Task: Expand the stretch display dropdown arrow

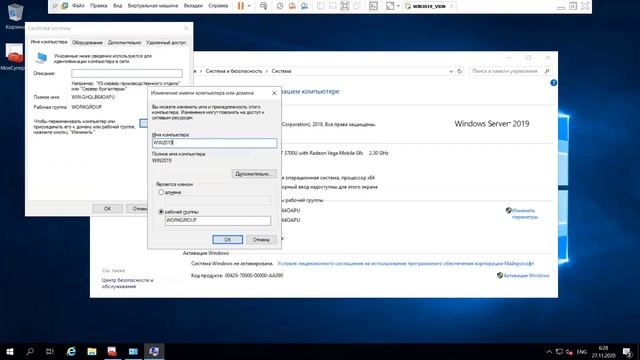Action: tap(398, 6)
